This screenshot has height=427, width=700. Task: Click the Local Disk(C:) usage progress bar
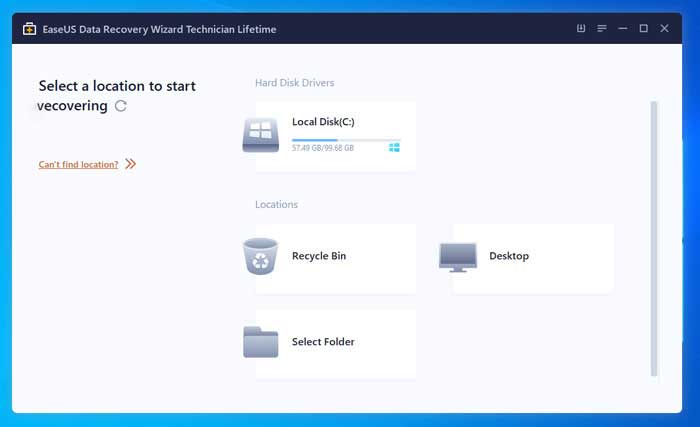coord(346,140)
